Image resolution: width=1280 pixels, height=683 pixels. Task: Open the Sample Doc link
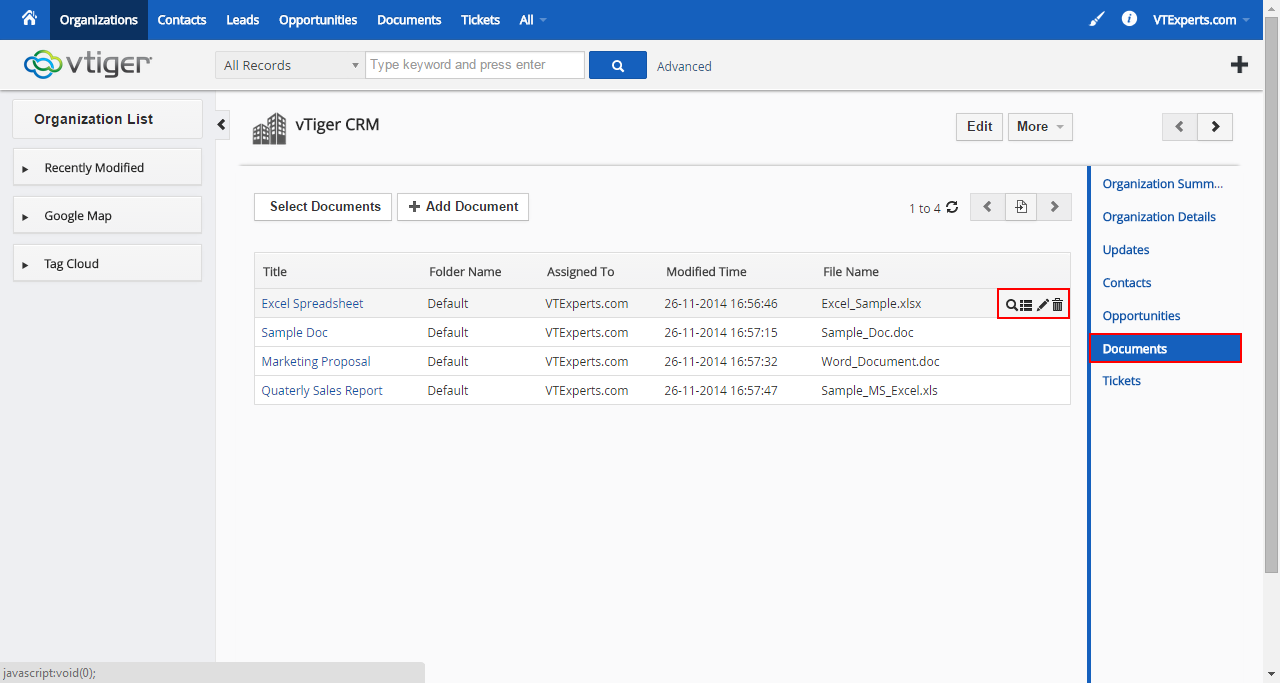(x=295, y=332)
